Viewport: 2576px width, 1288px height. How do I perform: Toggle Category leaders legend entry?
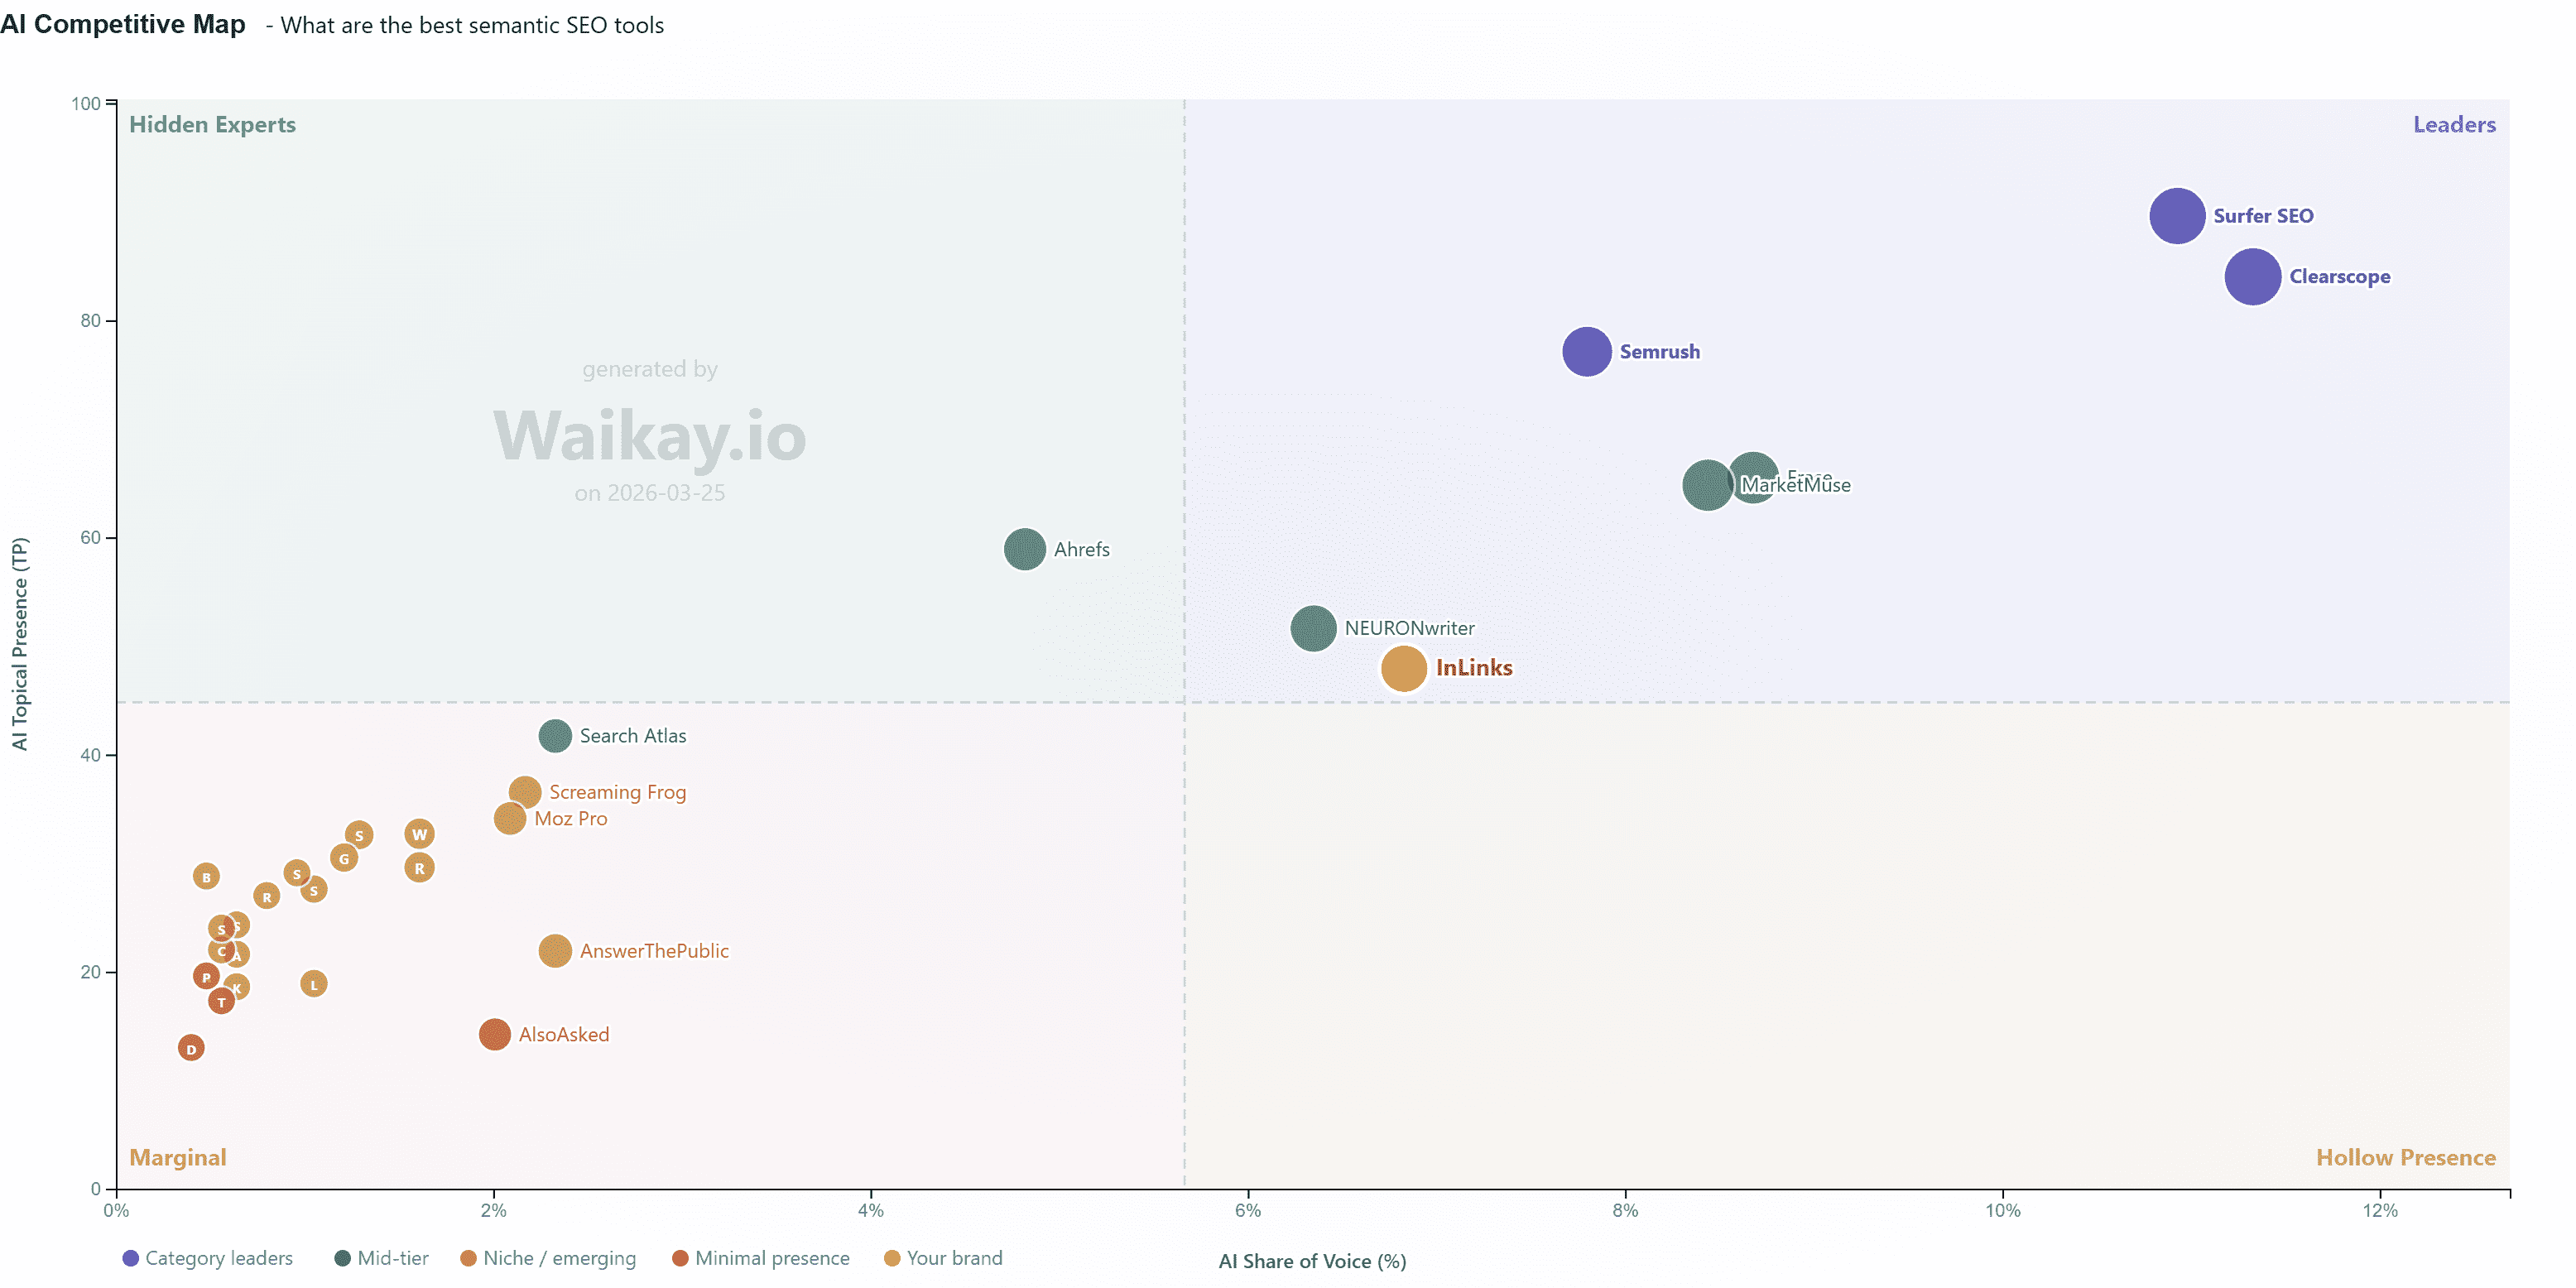pyautogui.click(x=208, y=1258)
